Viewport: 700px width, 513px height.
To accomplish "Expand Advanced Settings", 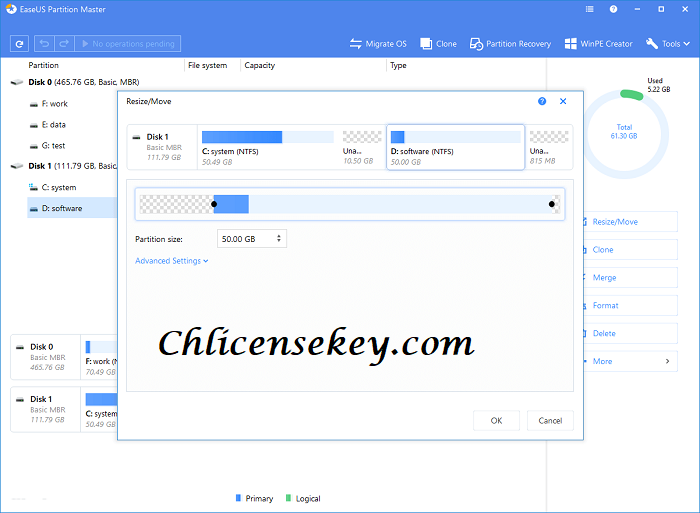I will coord(171,261).
